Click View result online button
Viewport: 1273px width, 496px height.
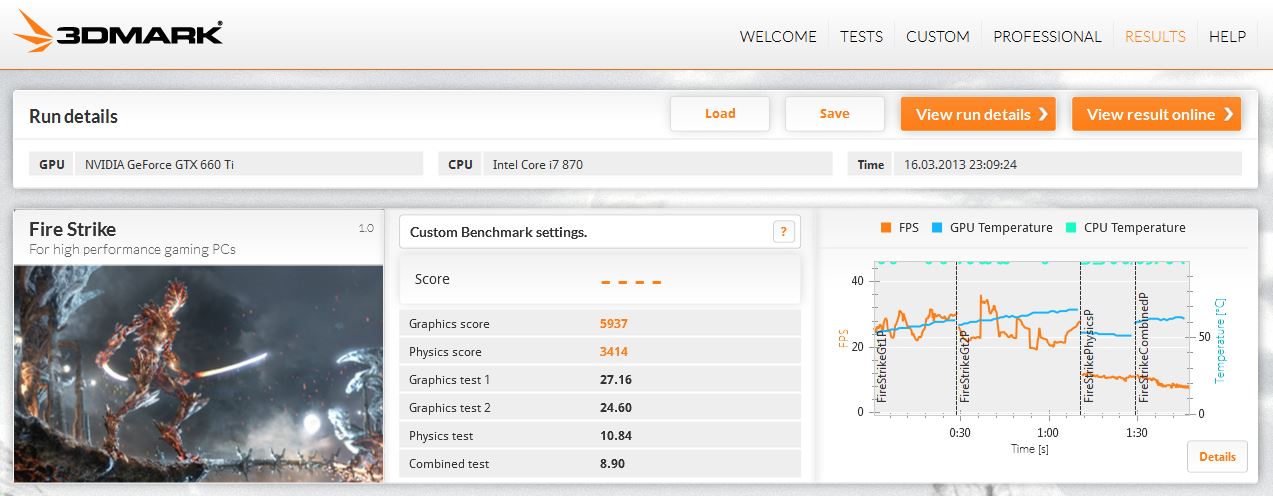click(1156, 114)
